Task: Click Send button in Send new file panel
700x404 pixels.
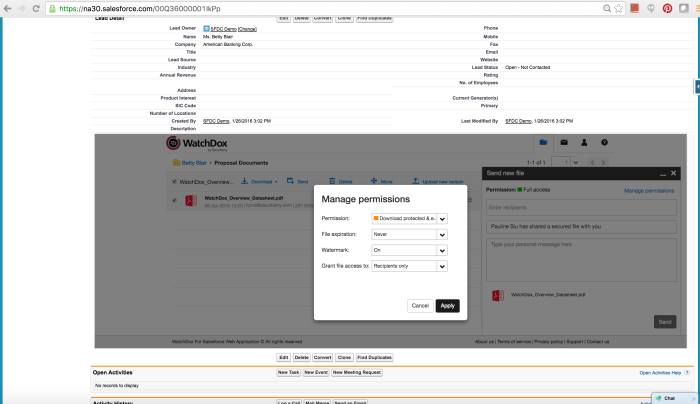Action: pyautogui.click(x=665, y=322)
